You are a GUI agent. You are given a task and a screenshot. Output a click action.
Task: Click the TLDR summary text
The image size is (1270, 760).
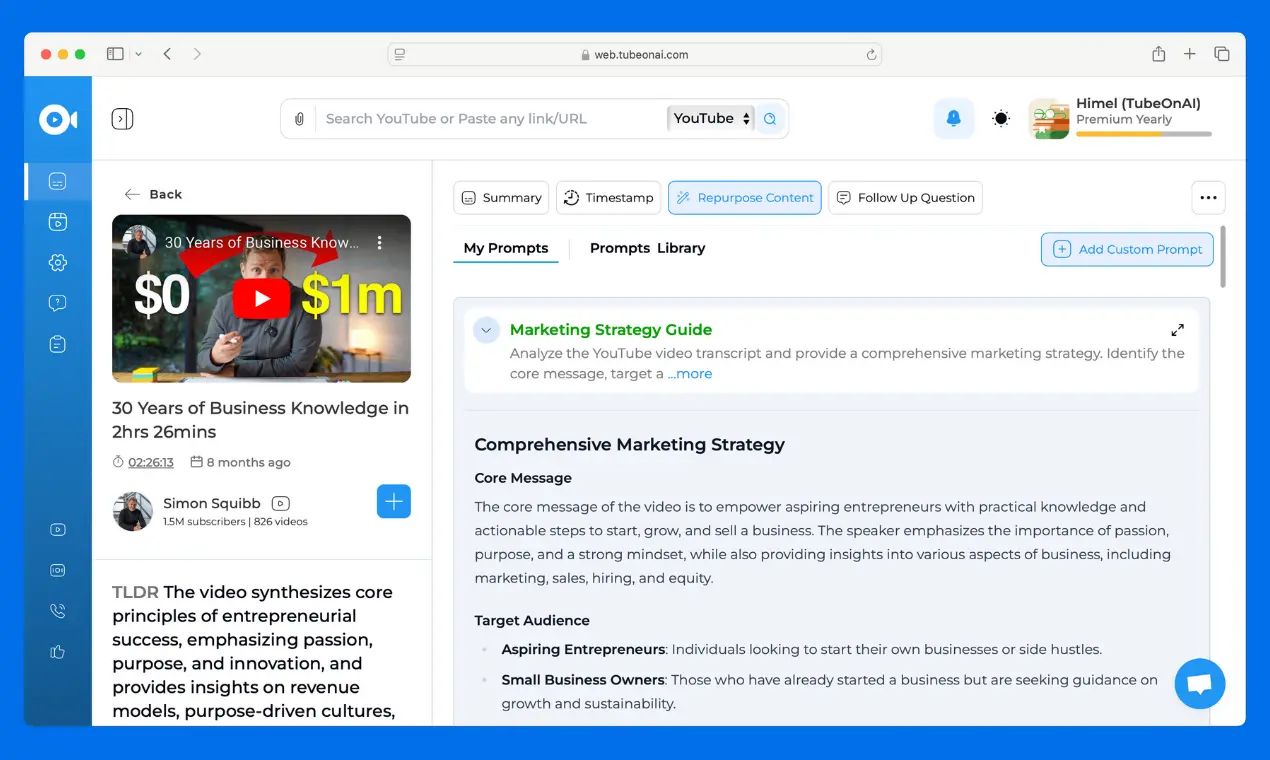[x=254, y=652]
